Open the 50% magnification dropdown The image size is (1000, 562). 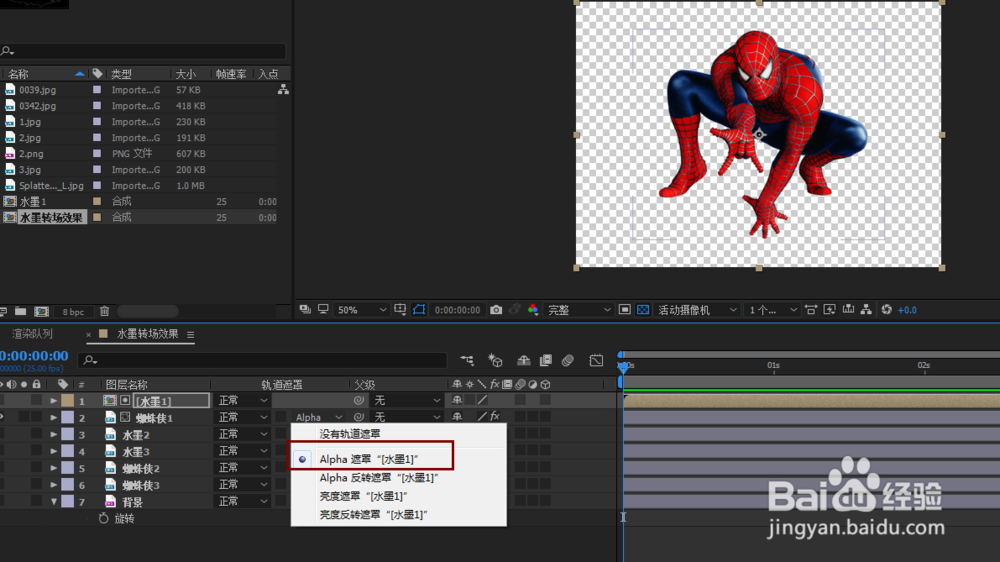[361, 310]
